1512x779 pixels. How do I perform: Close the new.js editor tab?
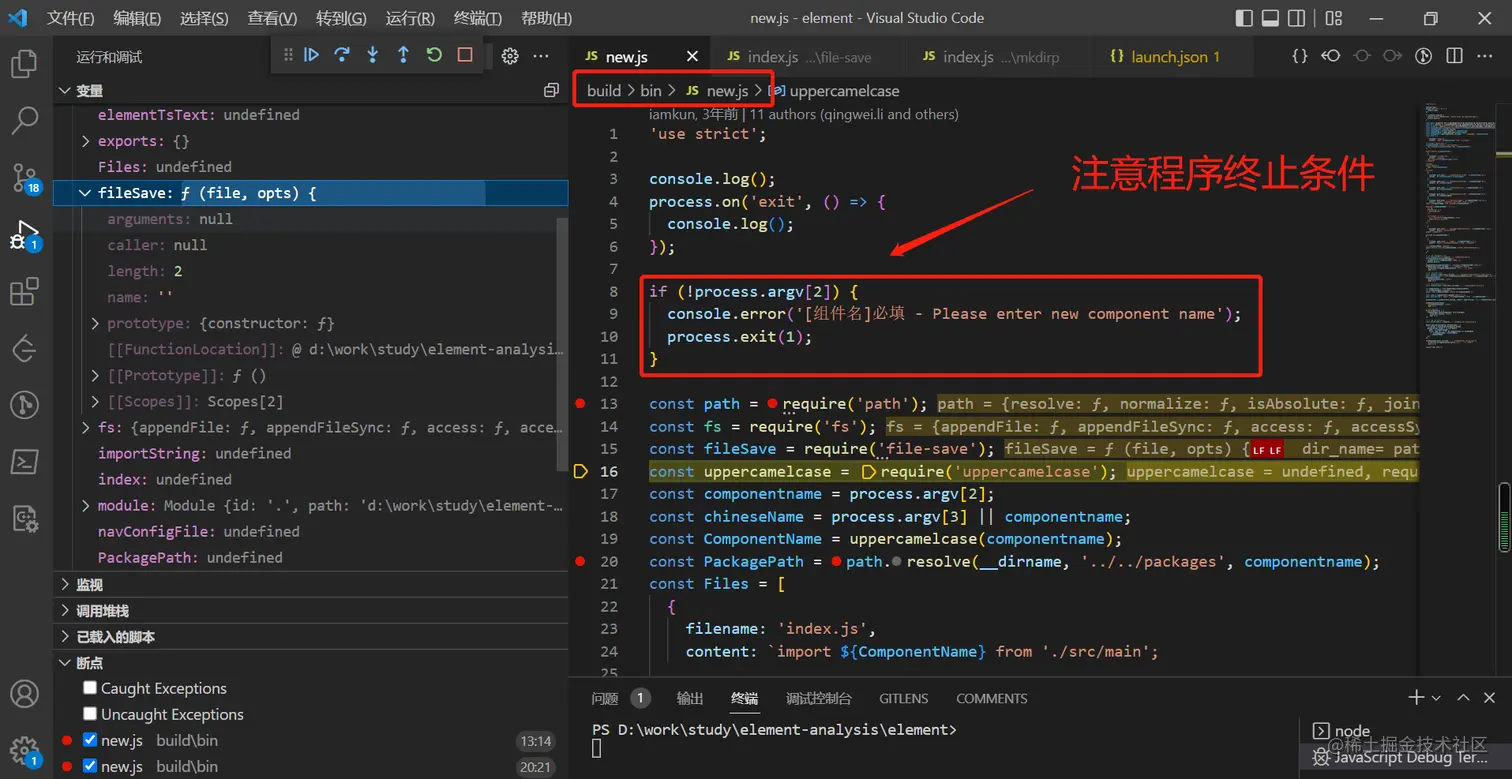(693, 57)
